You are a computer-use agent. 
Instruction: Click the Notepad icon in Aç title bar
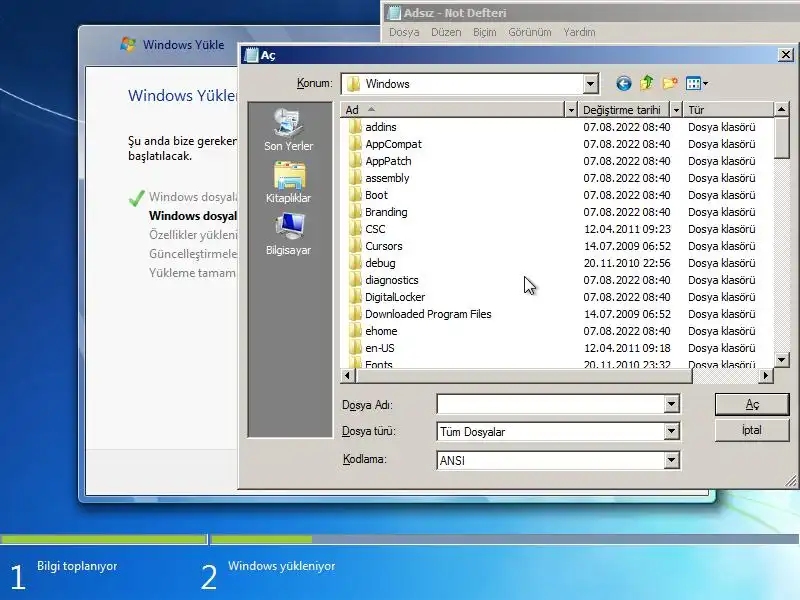click(x=251, y=55)
